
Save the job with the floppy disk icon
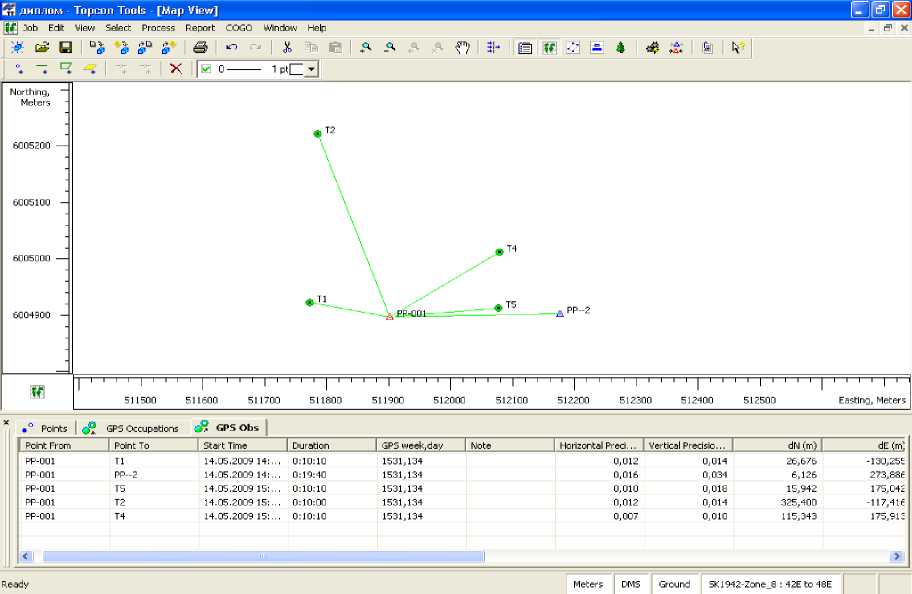[65, 47]
